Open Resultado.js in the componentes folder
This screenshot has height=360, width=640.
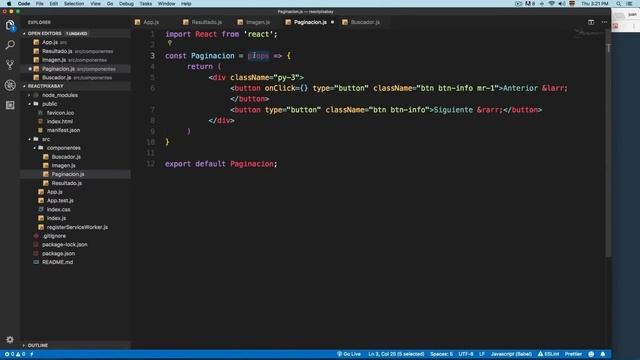(x=67, y=183)
